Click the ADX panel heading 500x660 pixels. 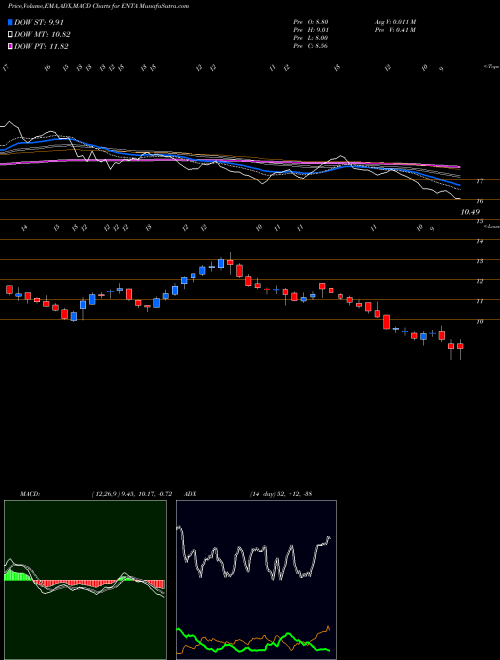pyautogui.click(x=191, y=494)
